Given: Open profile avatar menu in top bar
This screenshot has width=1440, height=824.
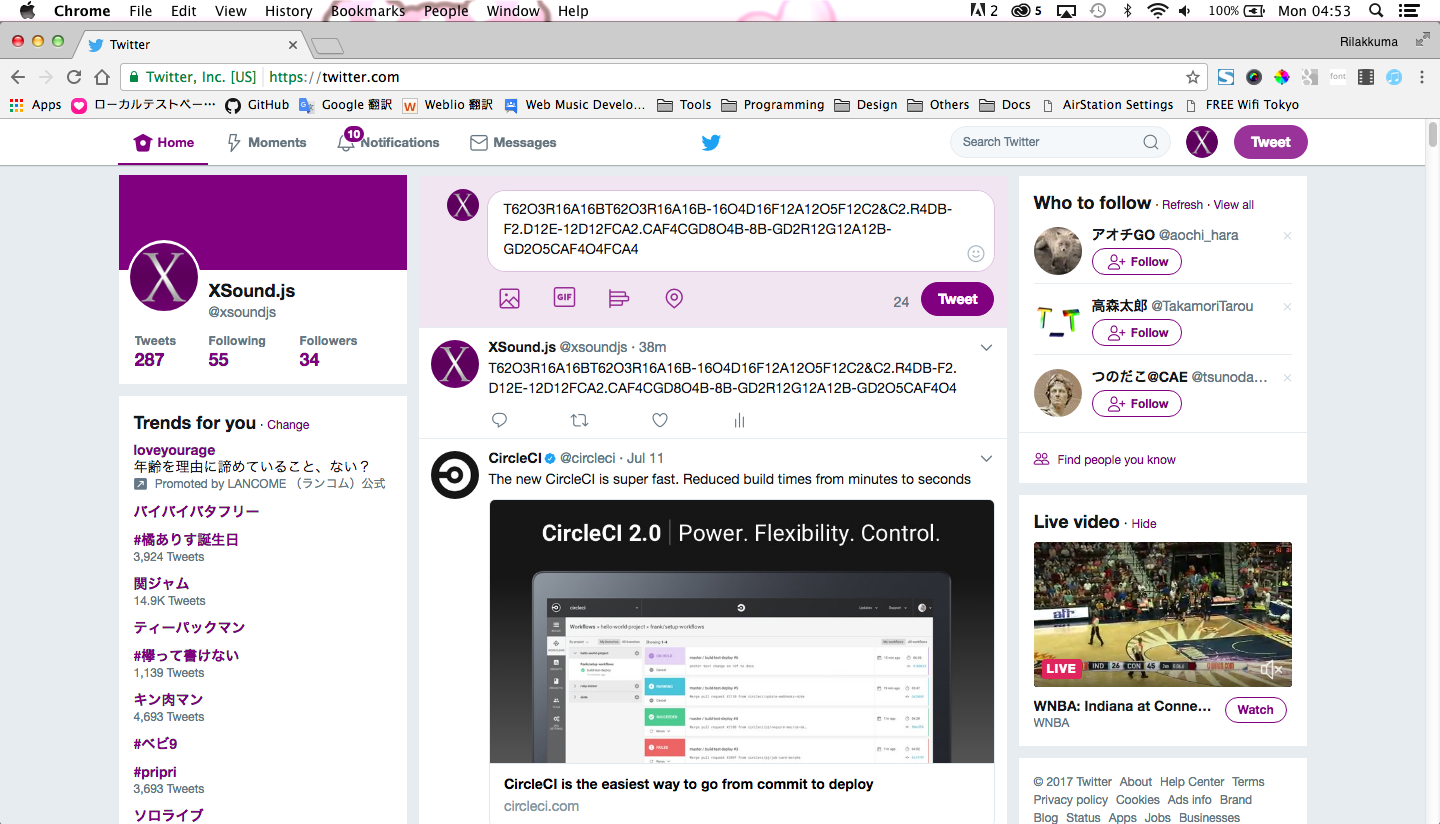Looking at the screenshot, I should [1202, 142].
